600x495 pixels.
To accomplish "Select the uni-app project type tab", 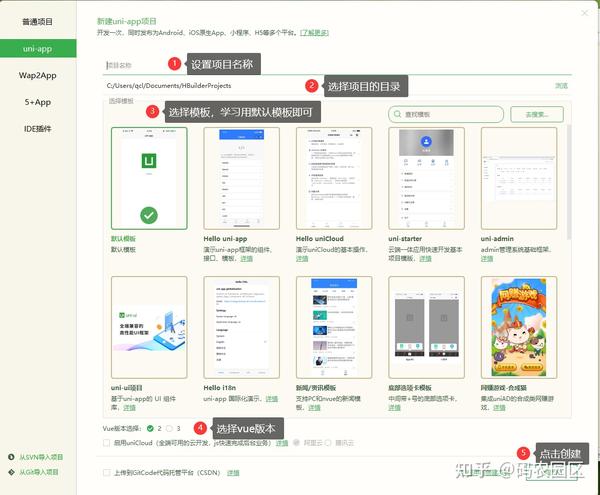I will [x=38, y=49].
